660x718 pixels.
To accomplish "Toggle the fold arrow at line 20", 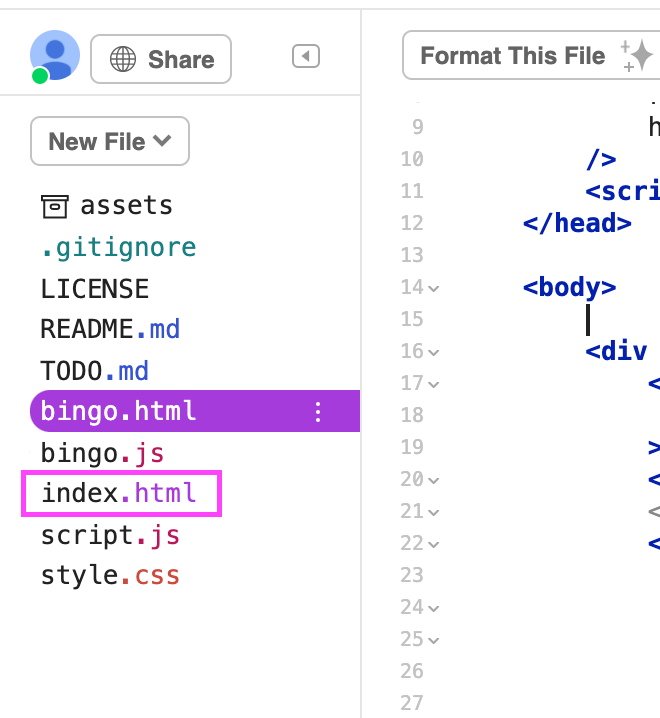I will coord(434,480).
